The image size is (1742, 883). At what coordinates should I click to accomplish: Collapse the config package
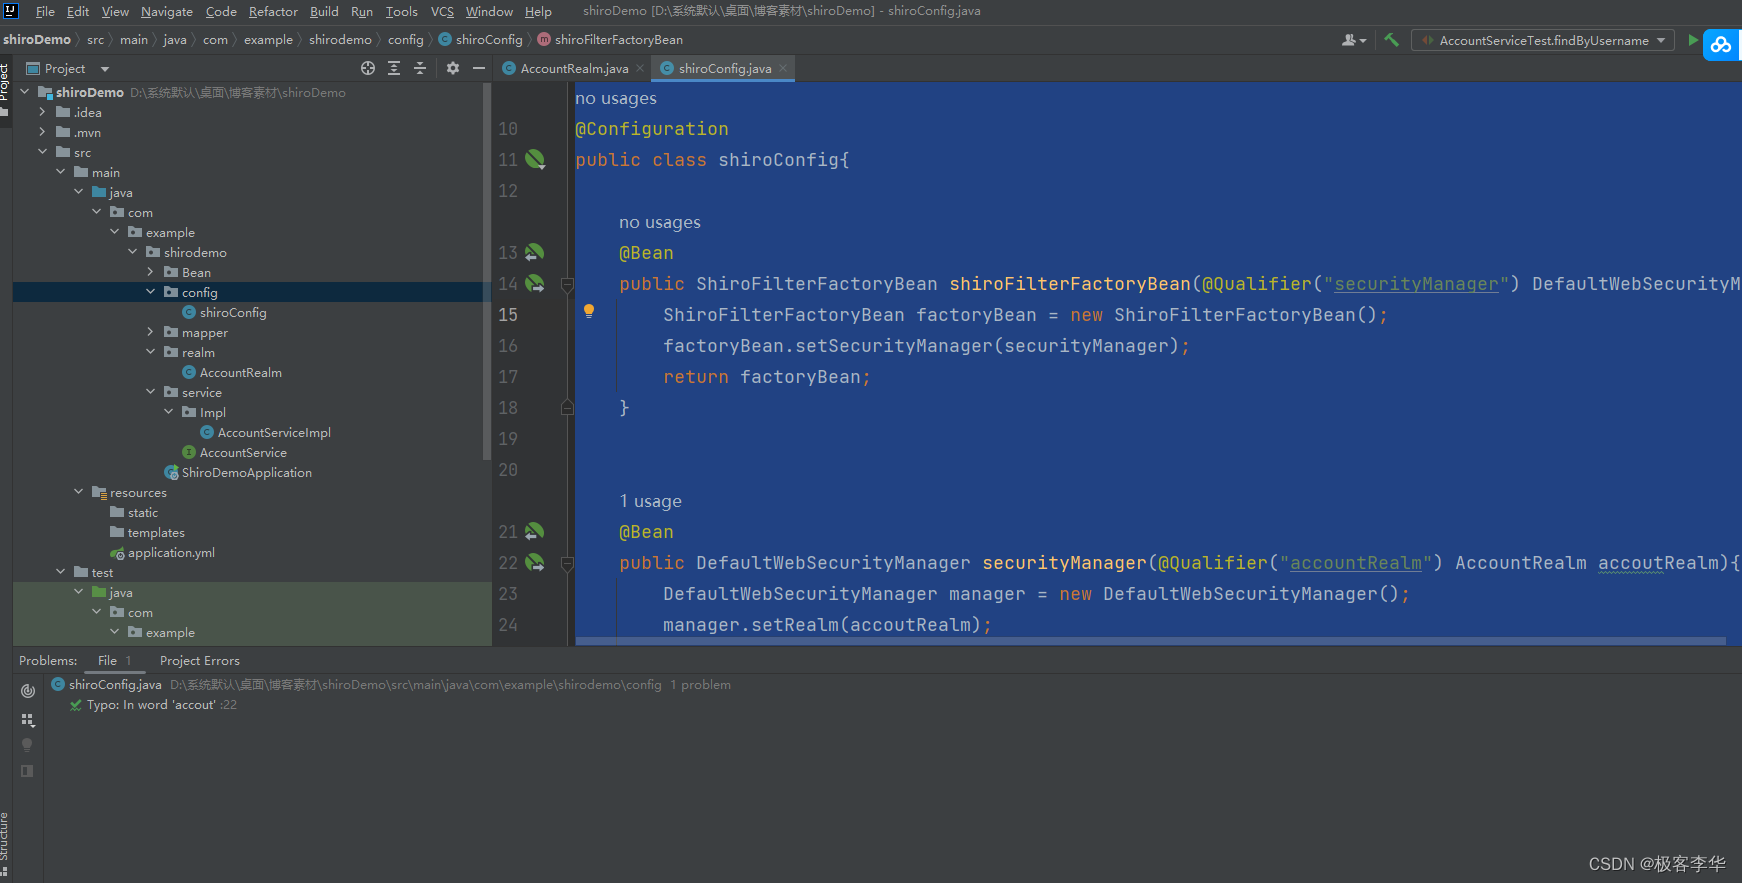[150, 292]
